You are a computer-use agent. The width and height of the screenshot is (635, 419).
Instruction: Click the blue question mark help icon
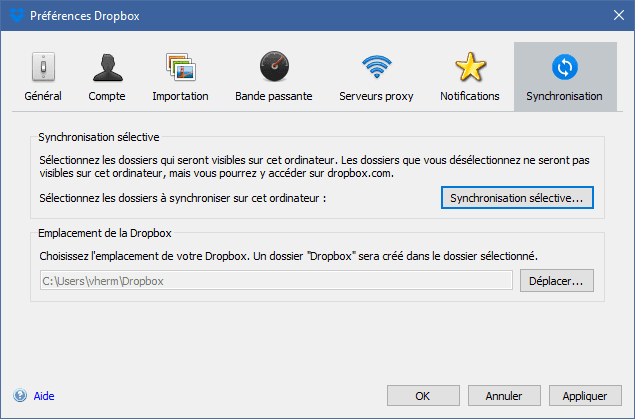tap(19, 395)
